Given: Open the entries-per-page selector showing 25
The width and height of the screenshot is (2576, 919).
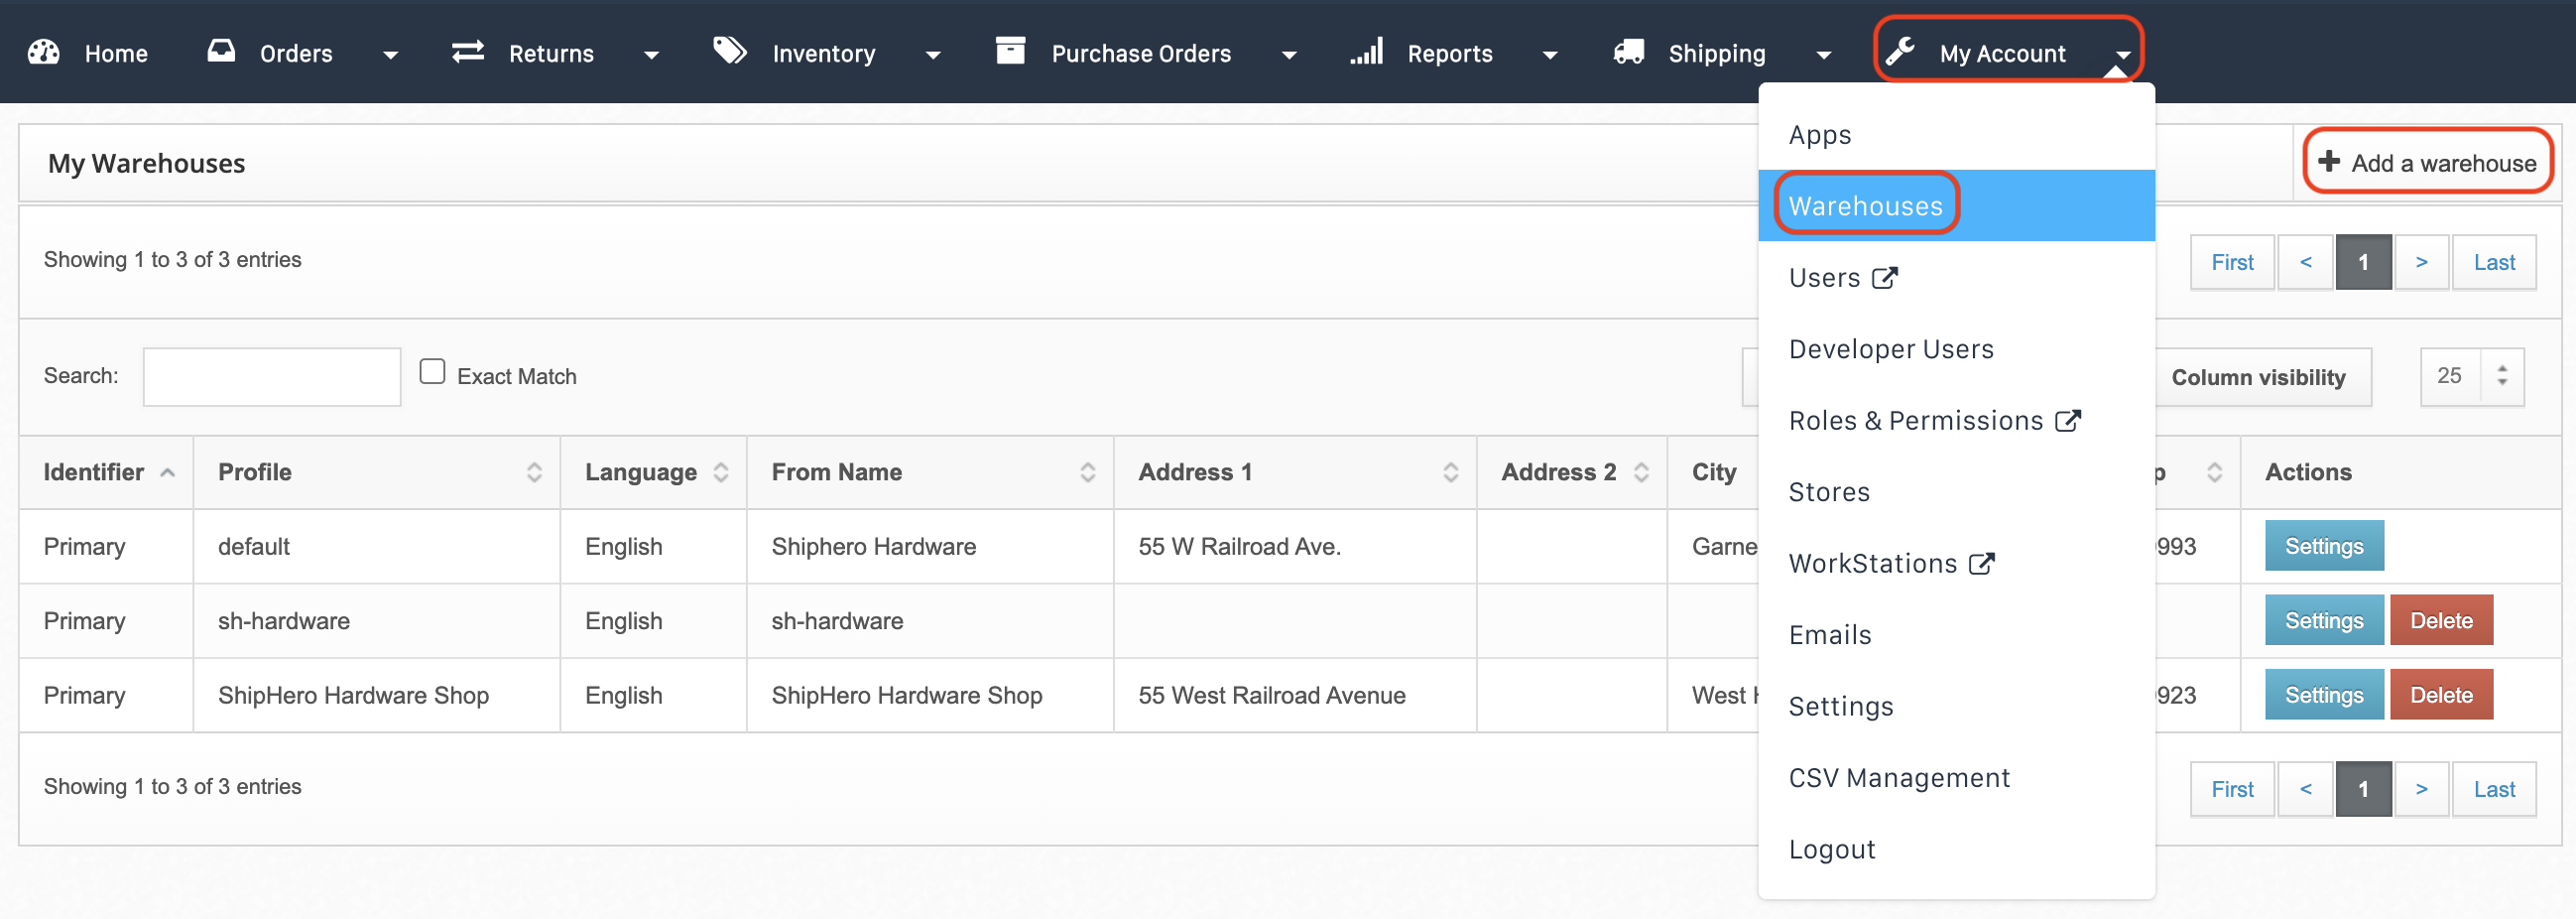Looking at the screenshot, I should coord(2470,376).
